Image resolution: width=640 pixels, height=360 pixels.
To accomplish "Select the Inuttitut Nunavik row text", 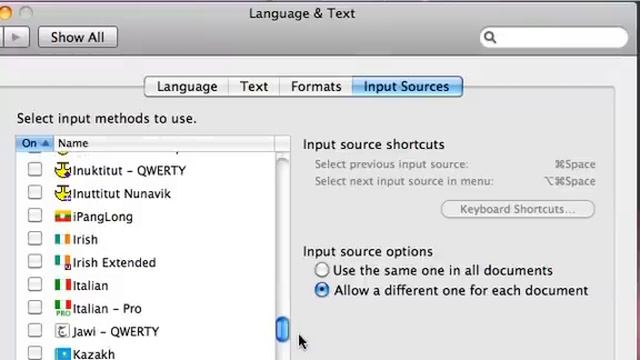I will point(122,193).
